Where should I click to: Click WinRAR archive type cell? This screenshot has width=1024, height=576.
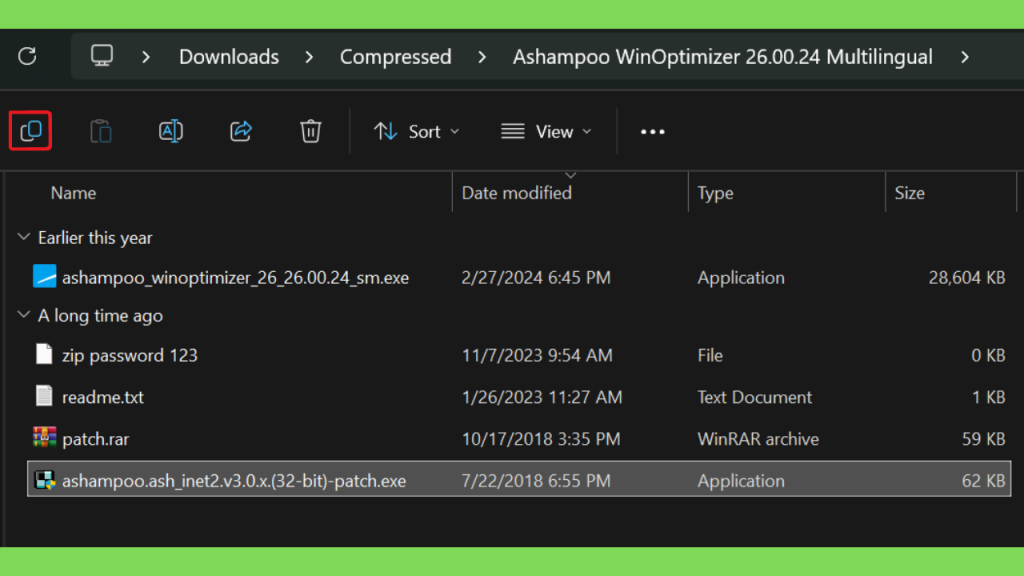coord(758,439)
